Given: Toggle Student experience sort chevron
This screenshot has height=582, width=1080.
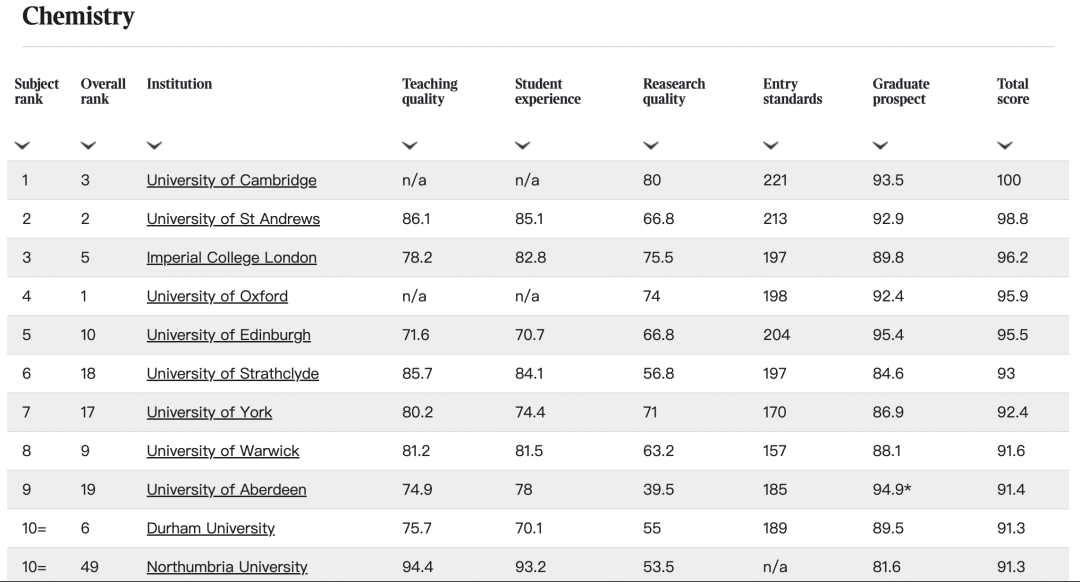Looking at the screenshot, I should click(x=523, y=146).
